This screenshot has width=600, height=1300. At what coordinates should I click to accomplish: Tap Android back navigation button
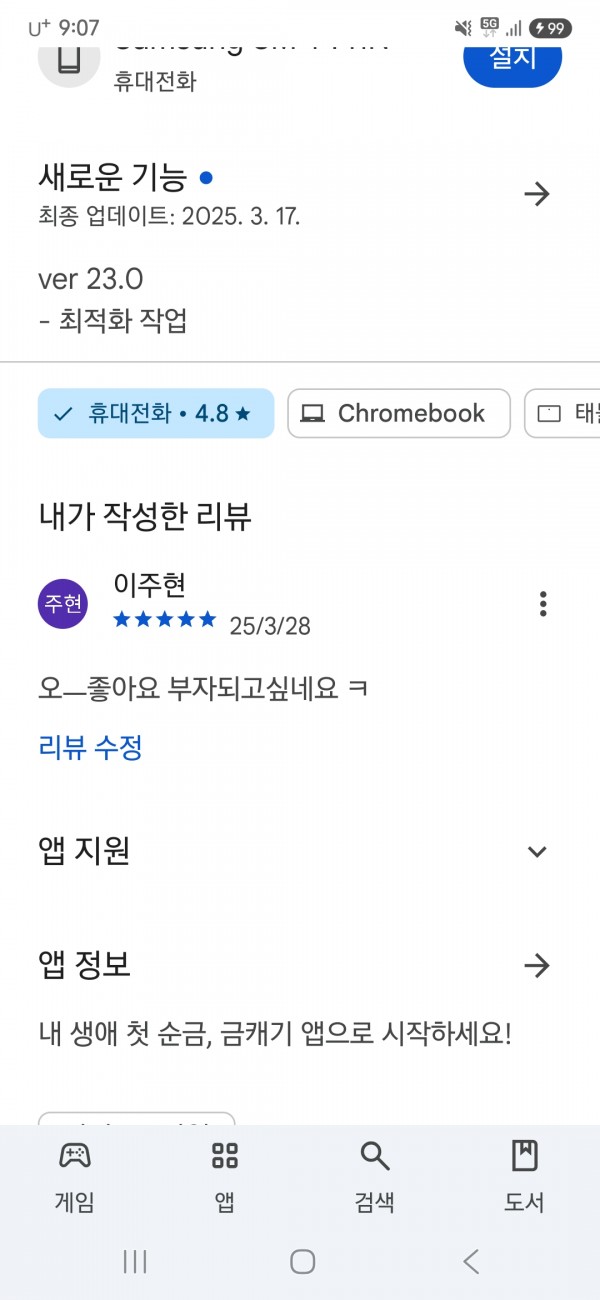(471, 1262)
